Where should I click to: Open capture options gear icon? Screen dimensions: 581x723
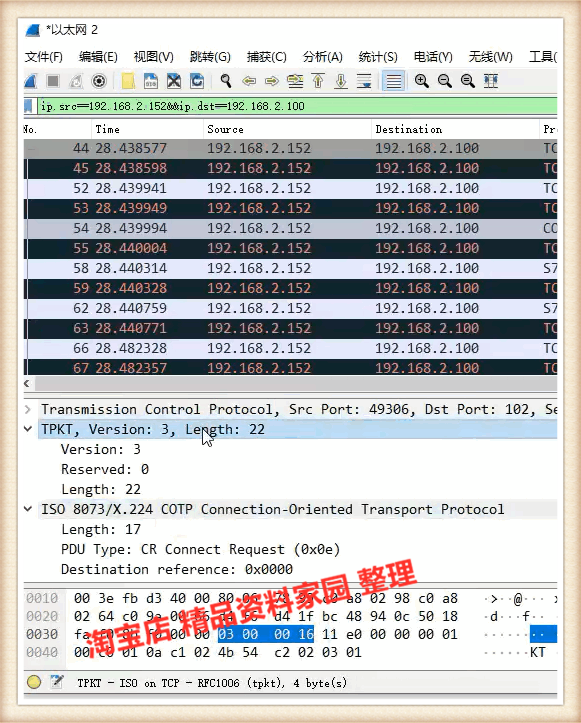point(99,82)
